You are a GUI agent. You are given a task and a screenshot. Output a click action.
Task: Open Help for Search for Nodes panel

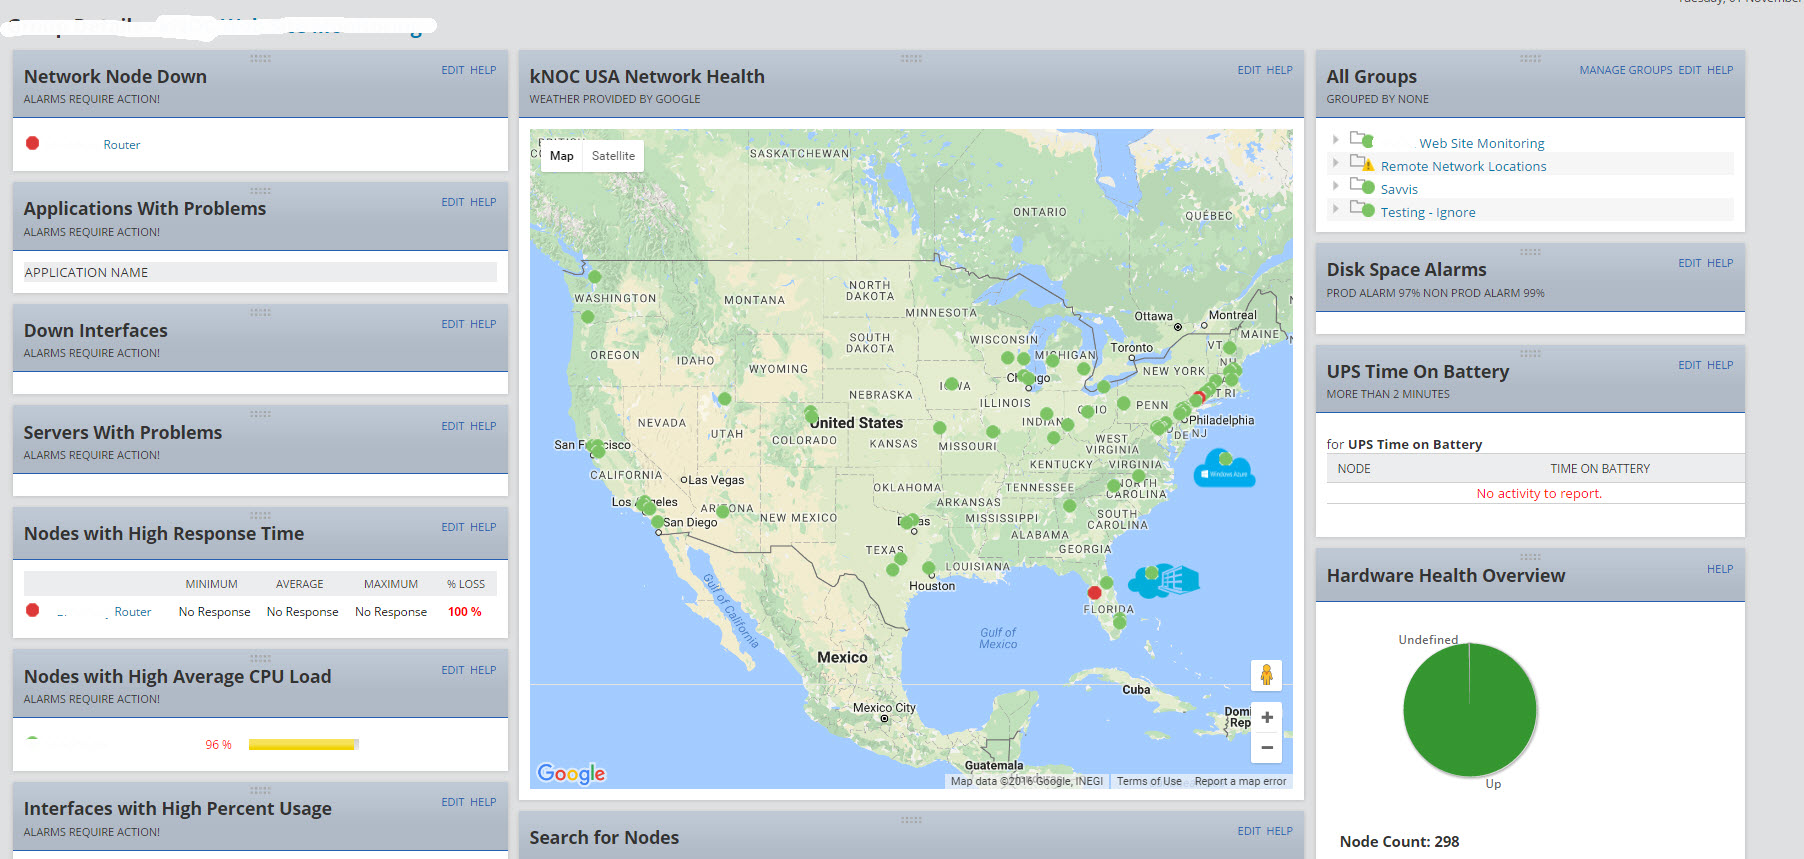click(1279, 831)
